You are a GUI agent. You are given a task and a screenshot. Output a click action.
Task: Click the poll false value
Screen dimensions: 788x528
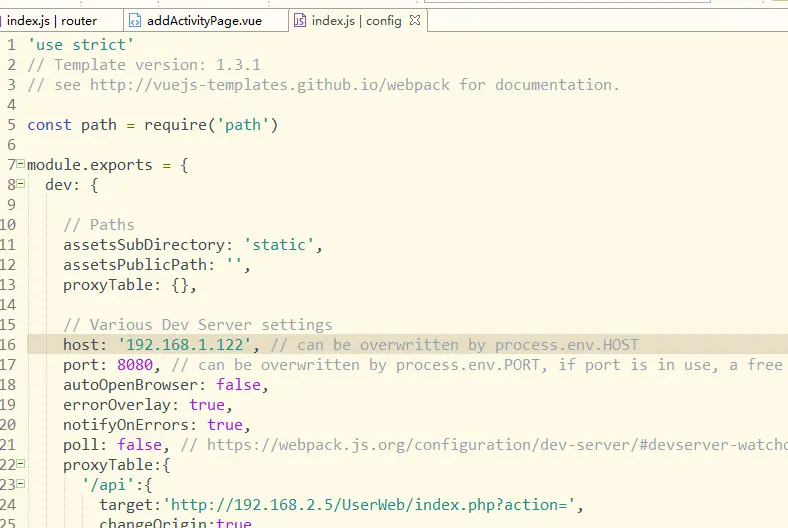(x=139, y=445)
